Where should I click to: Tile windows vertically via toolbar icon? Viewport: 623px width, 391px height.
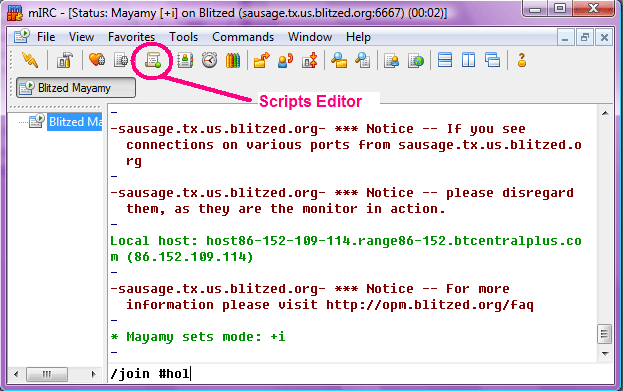(x=468, y=60)
